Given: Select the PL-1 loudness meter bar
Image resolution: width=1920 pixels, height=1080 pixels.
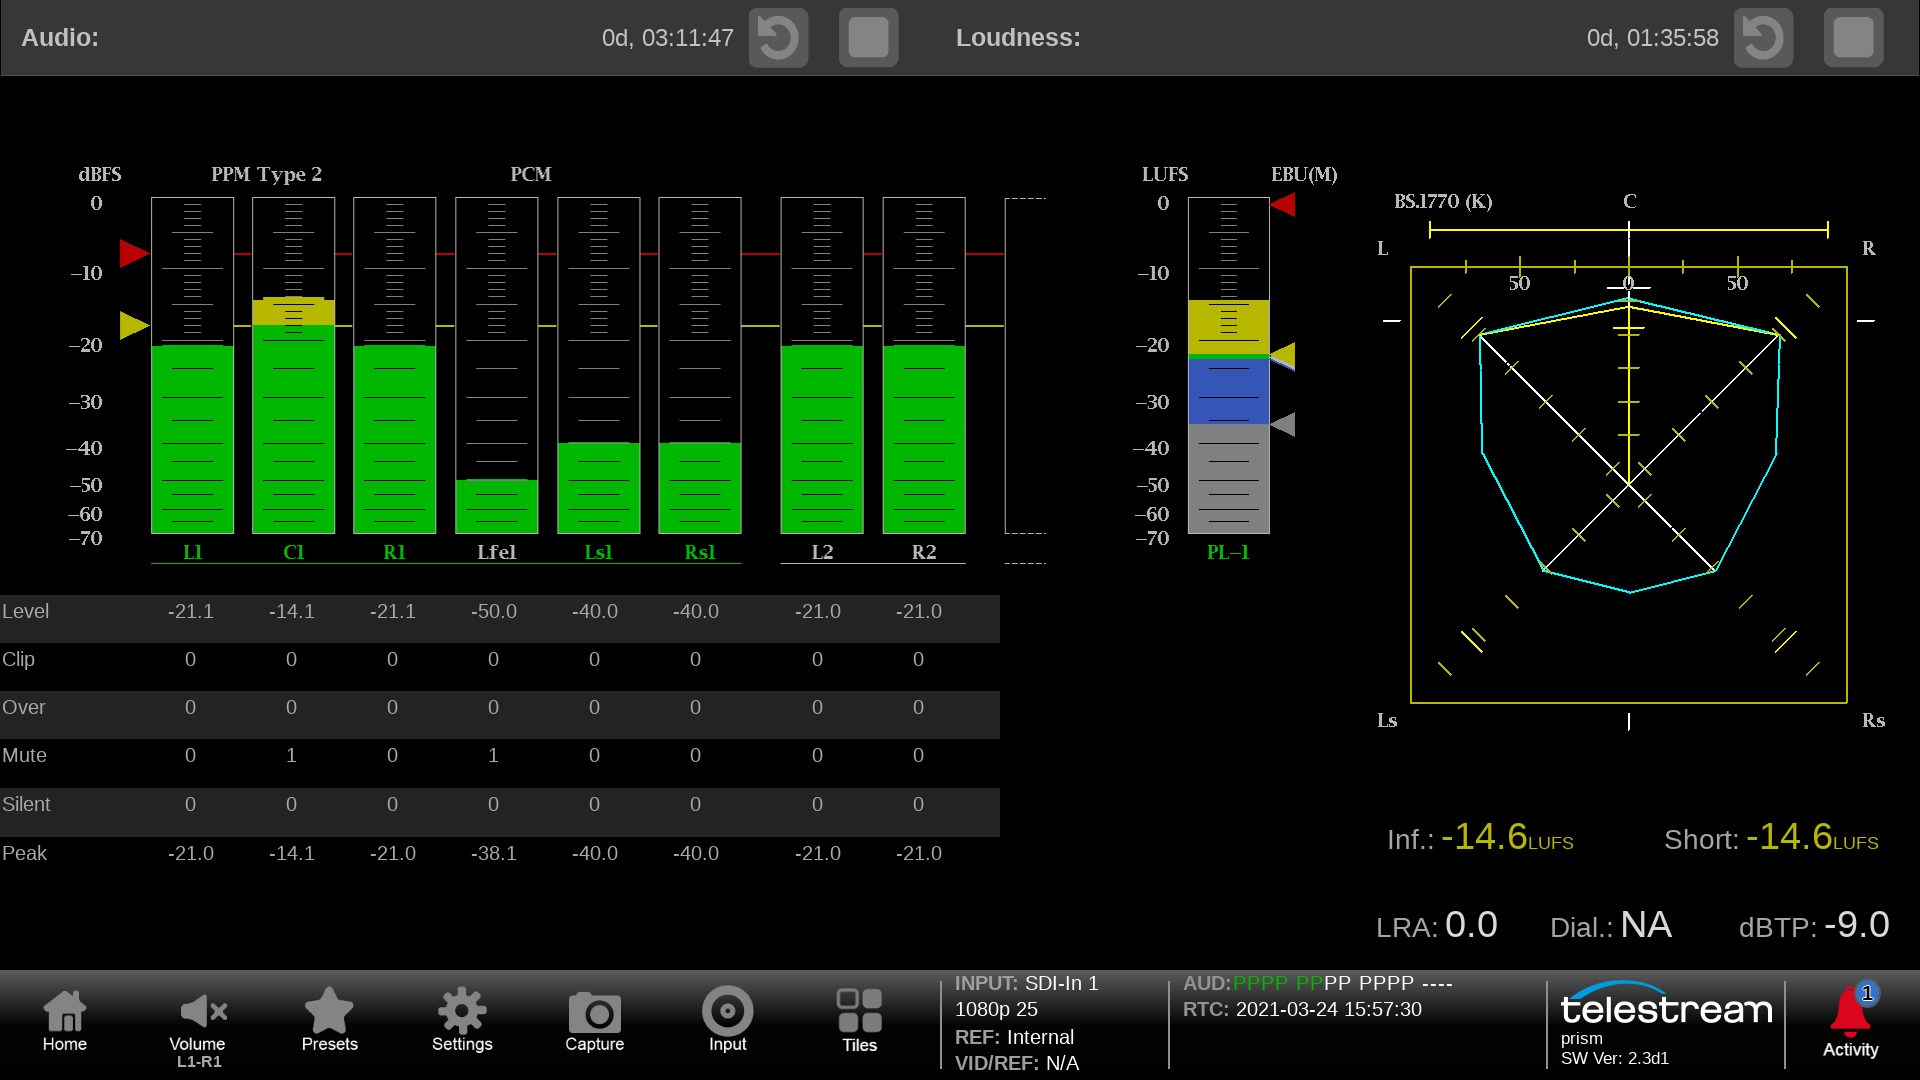Looking at the screenshot, I should click(1229, 365).
